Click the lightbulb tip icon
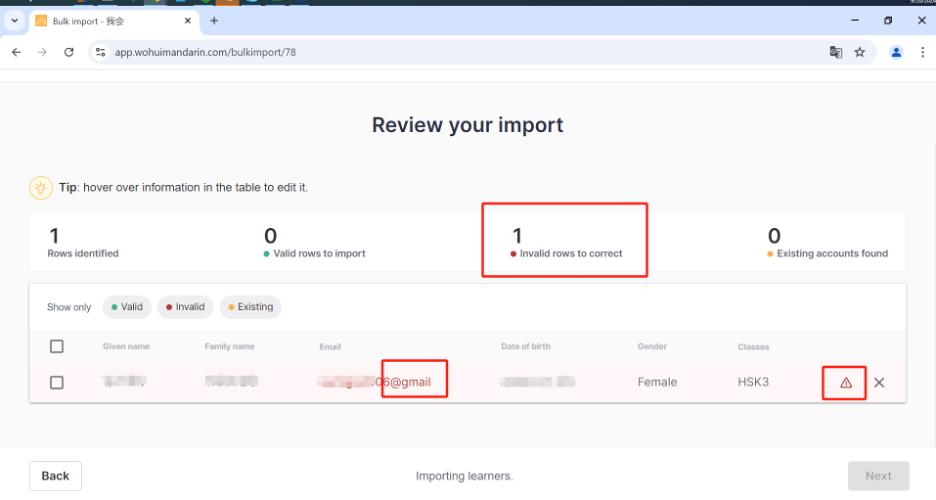Image resolution: width=936 pixels, height=500 pixels. (40, 187)
